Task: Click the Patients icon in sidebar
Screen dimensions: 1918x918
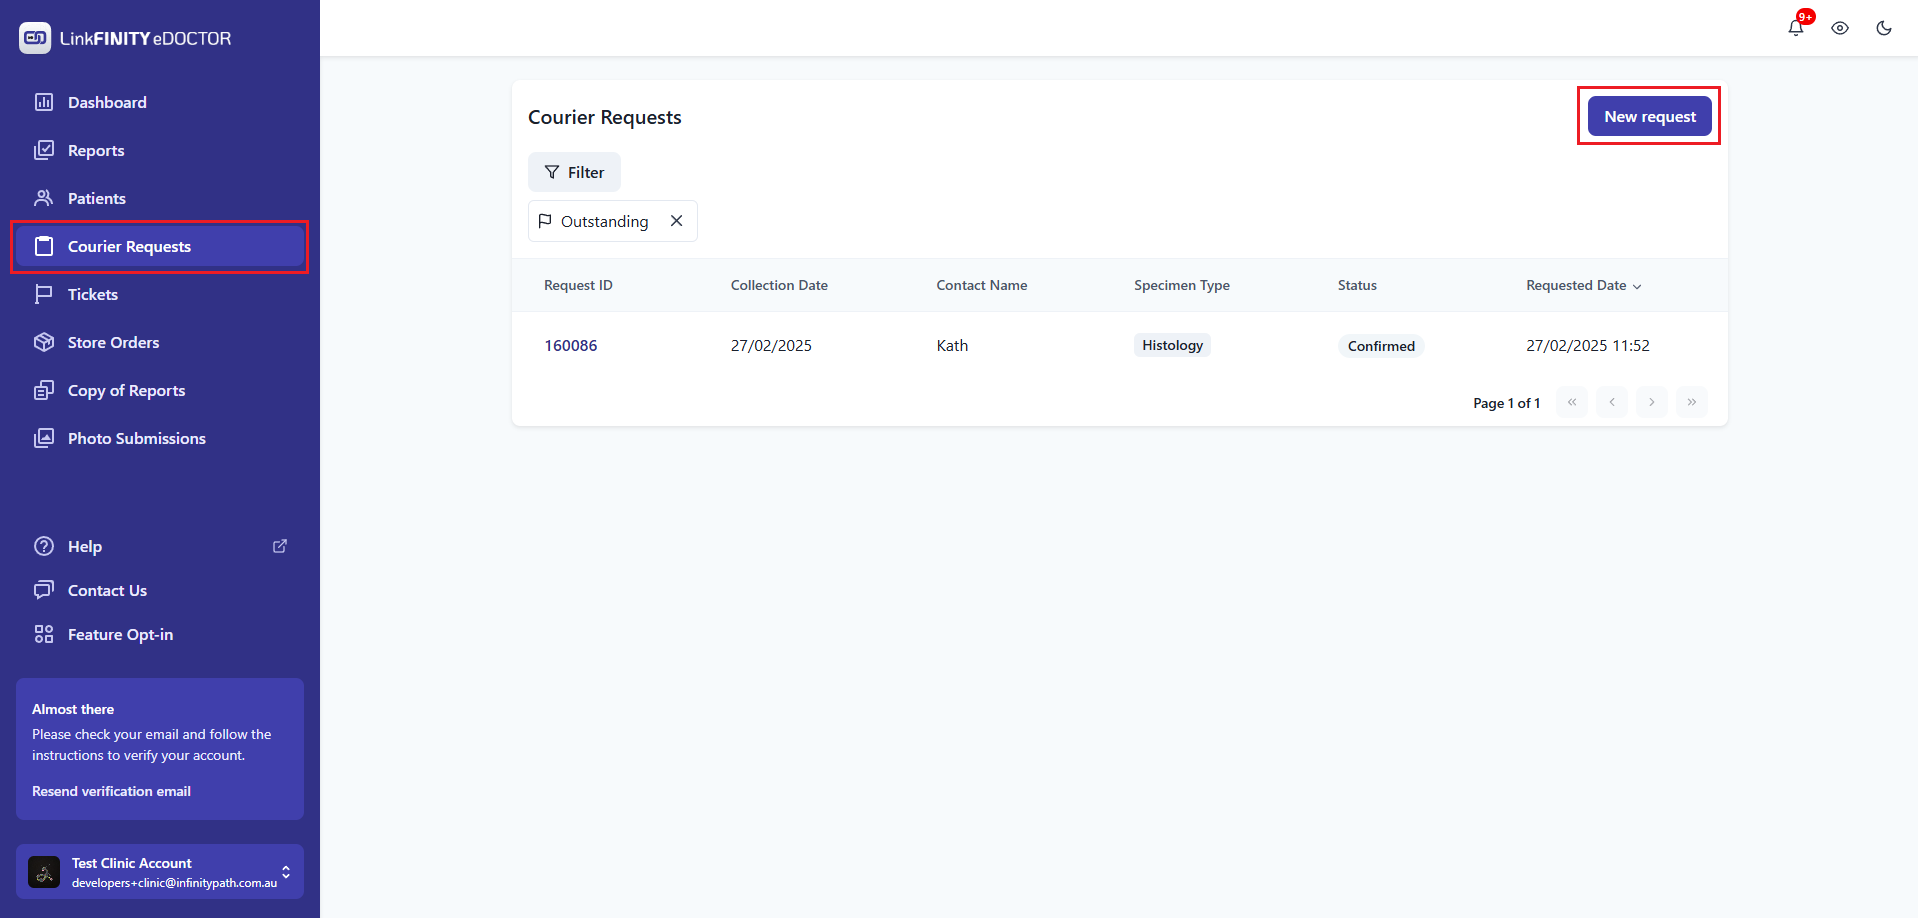Action: click(44, 198)
